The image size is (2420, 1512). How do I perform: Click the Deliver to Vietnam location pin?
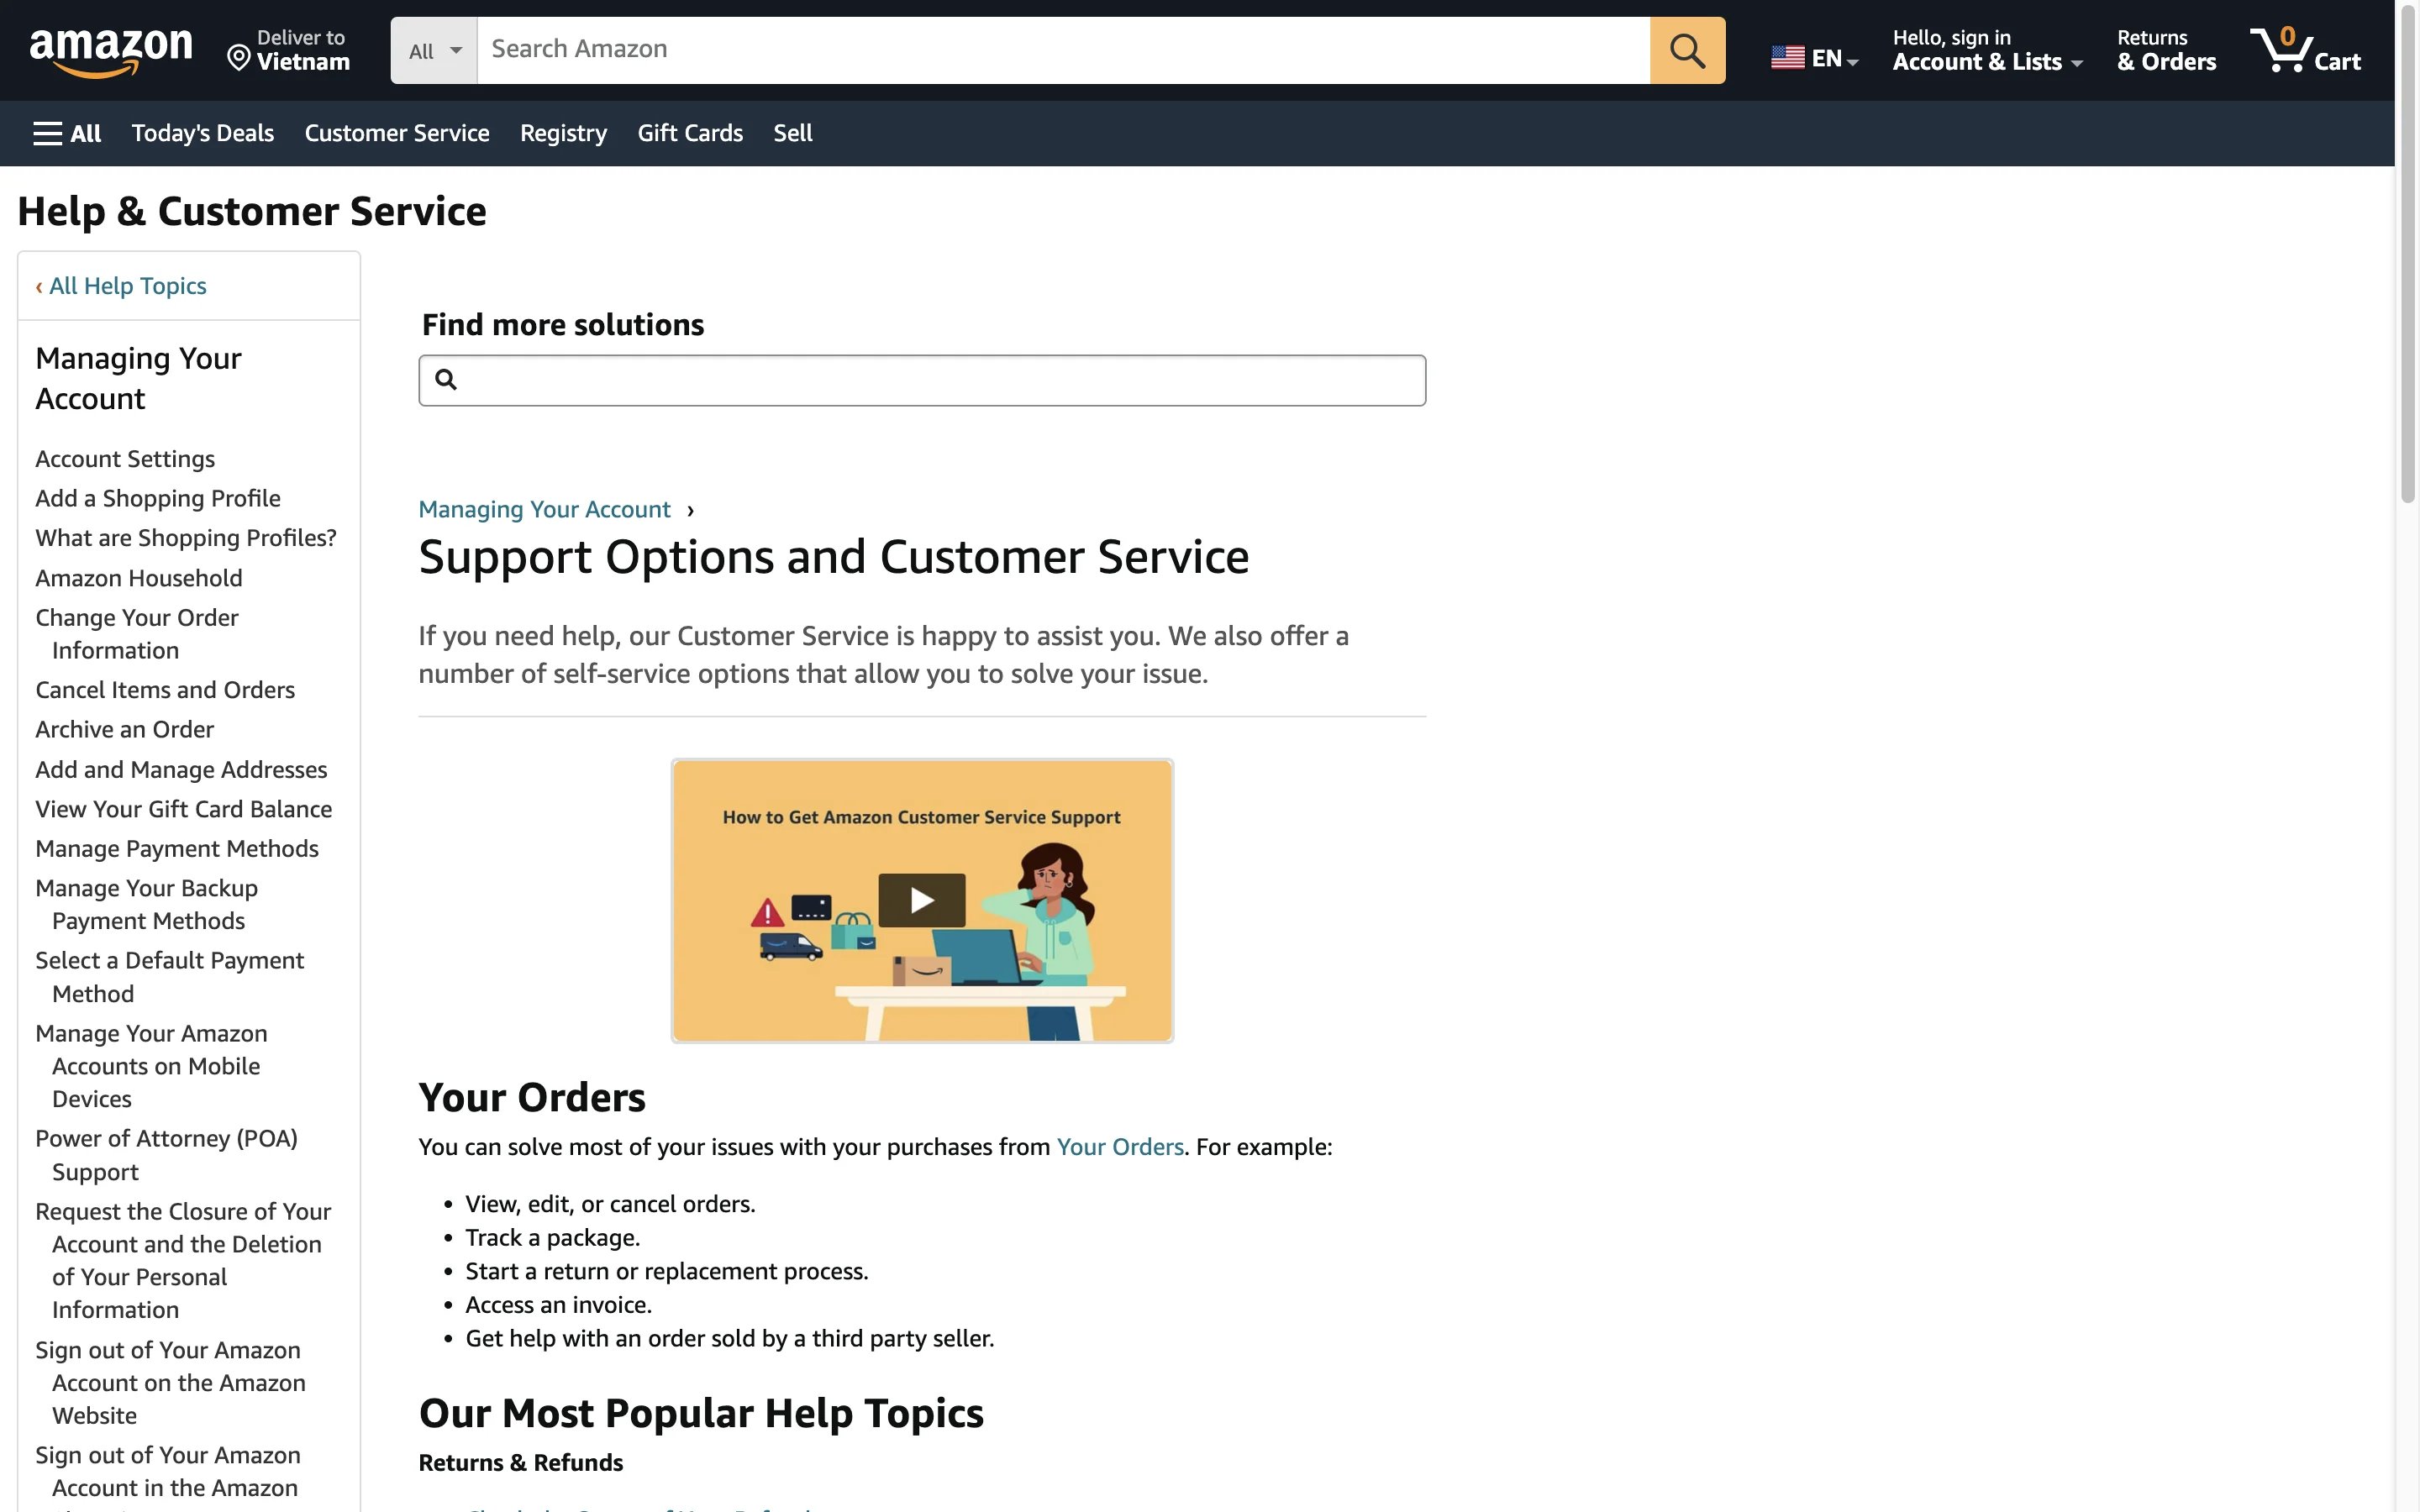pos(238,57)
